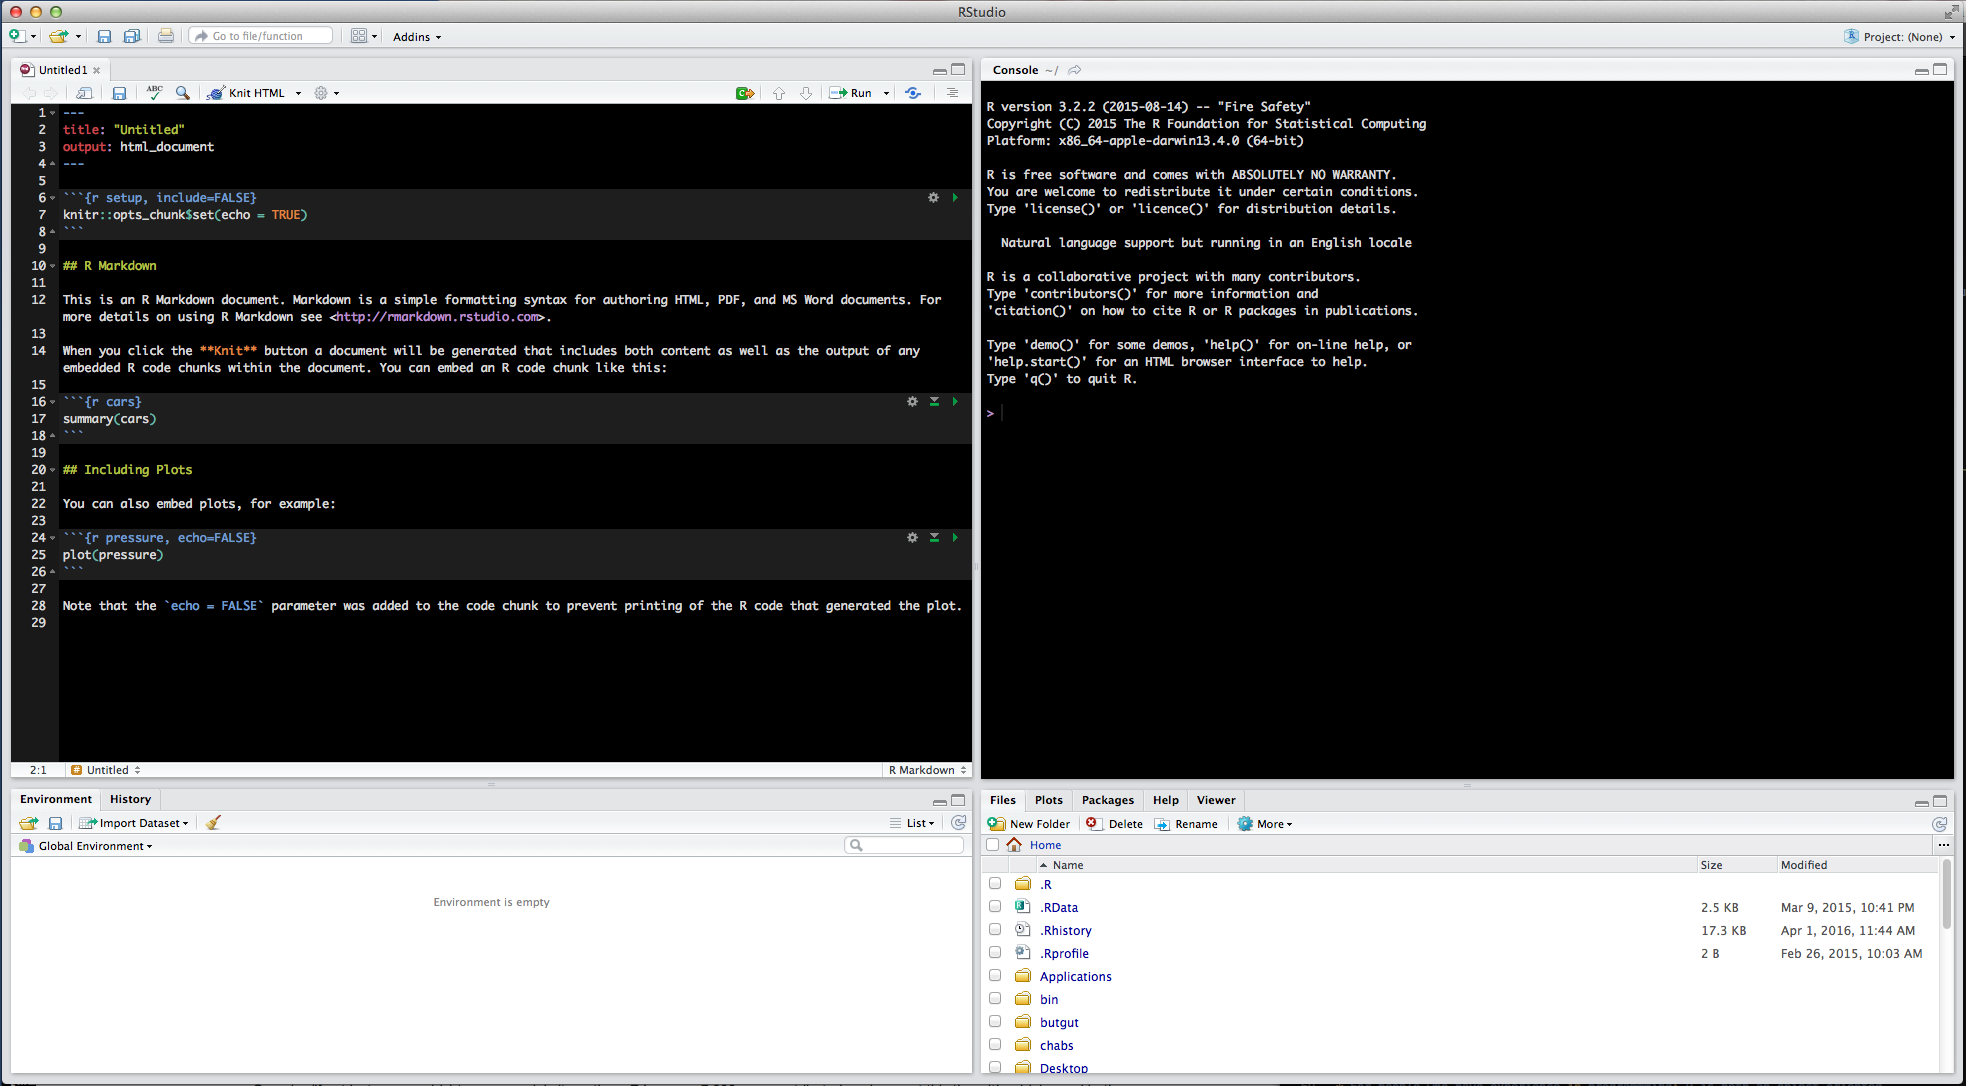The width and height of the screenshot is (1966, 1086).
Task: Open the Applications folder link
Action: pyautogui.click(x=1075, y=977)
